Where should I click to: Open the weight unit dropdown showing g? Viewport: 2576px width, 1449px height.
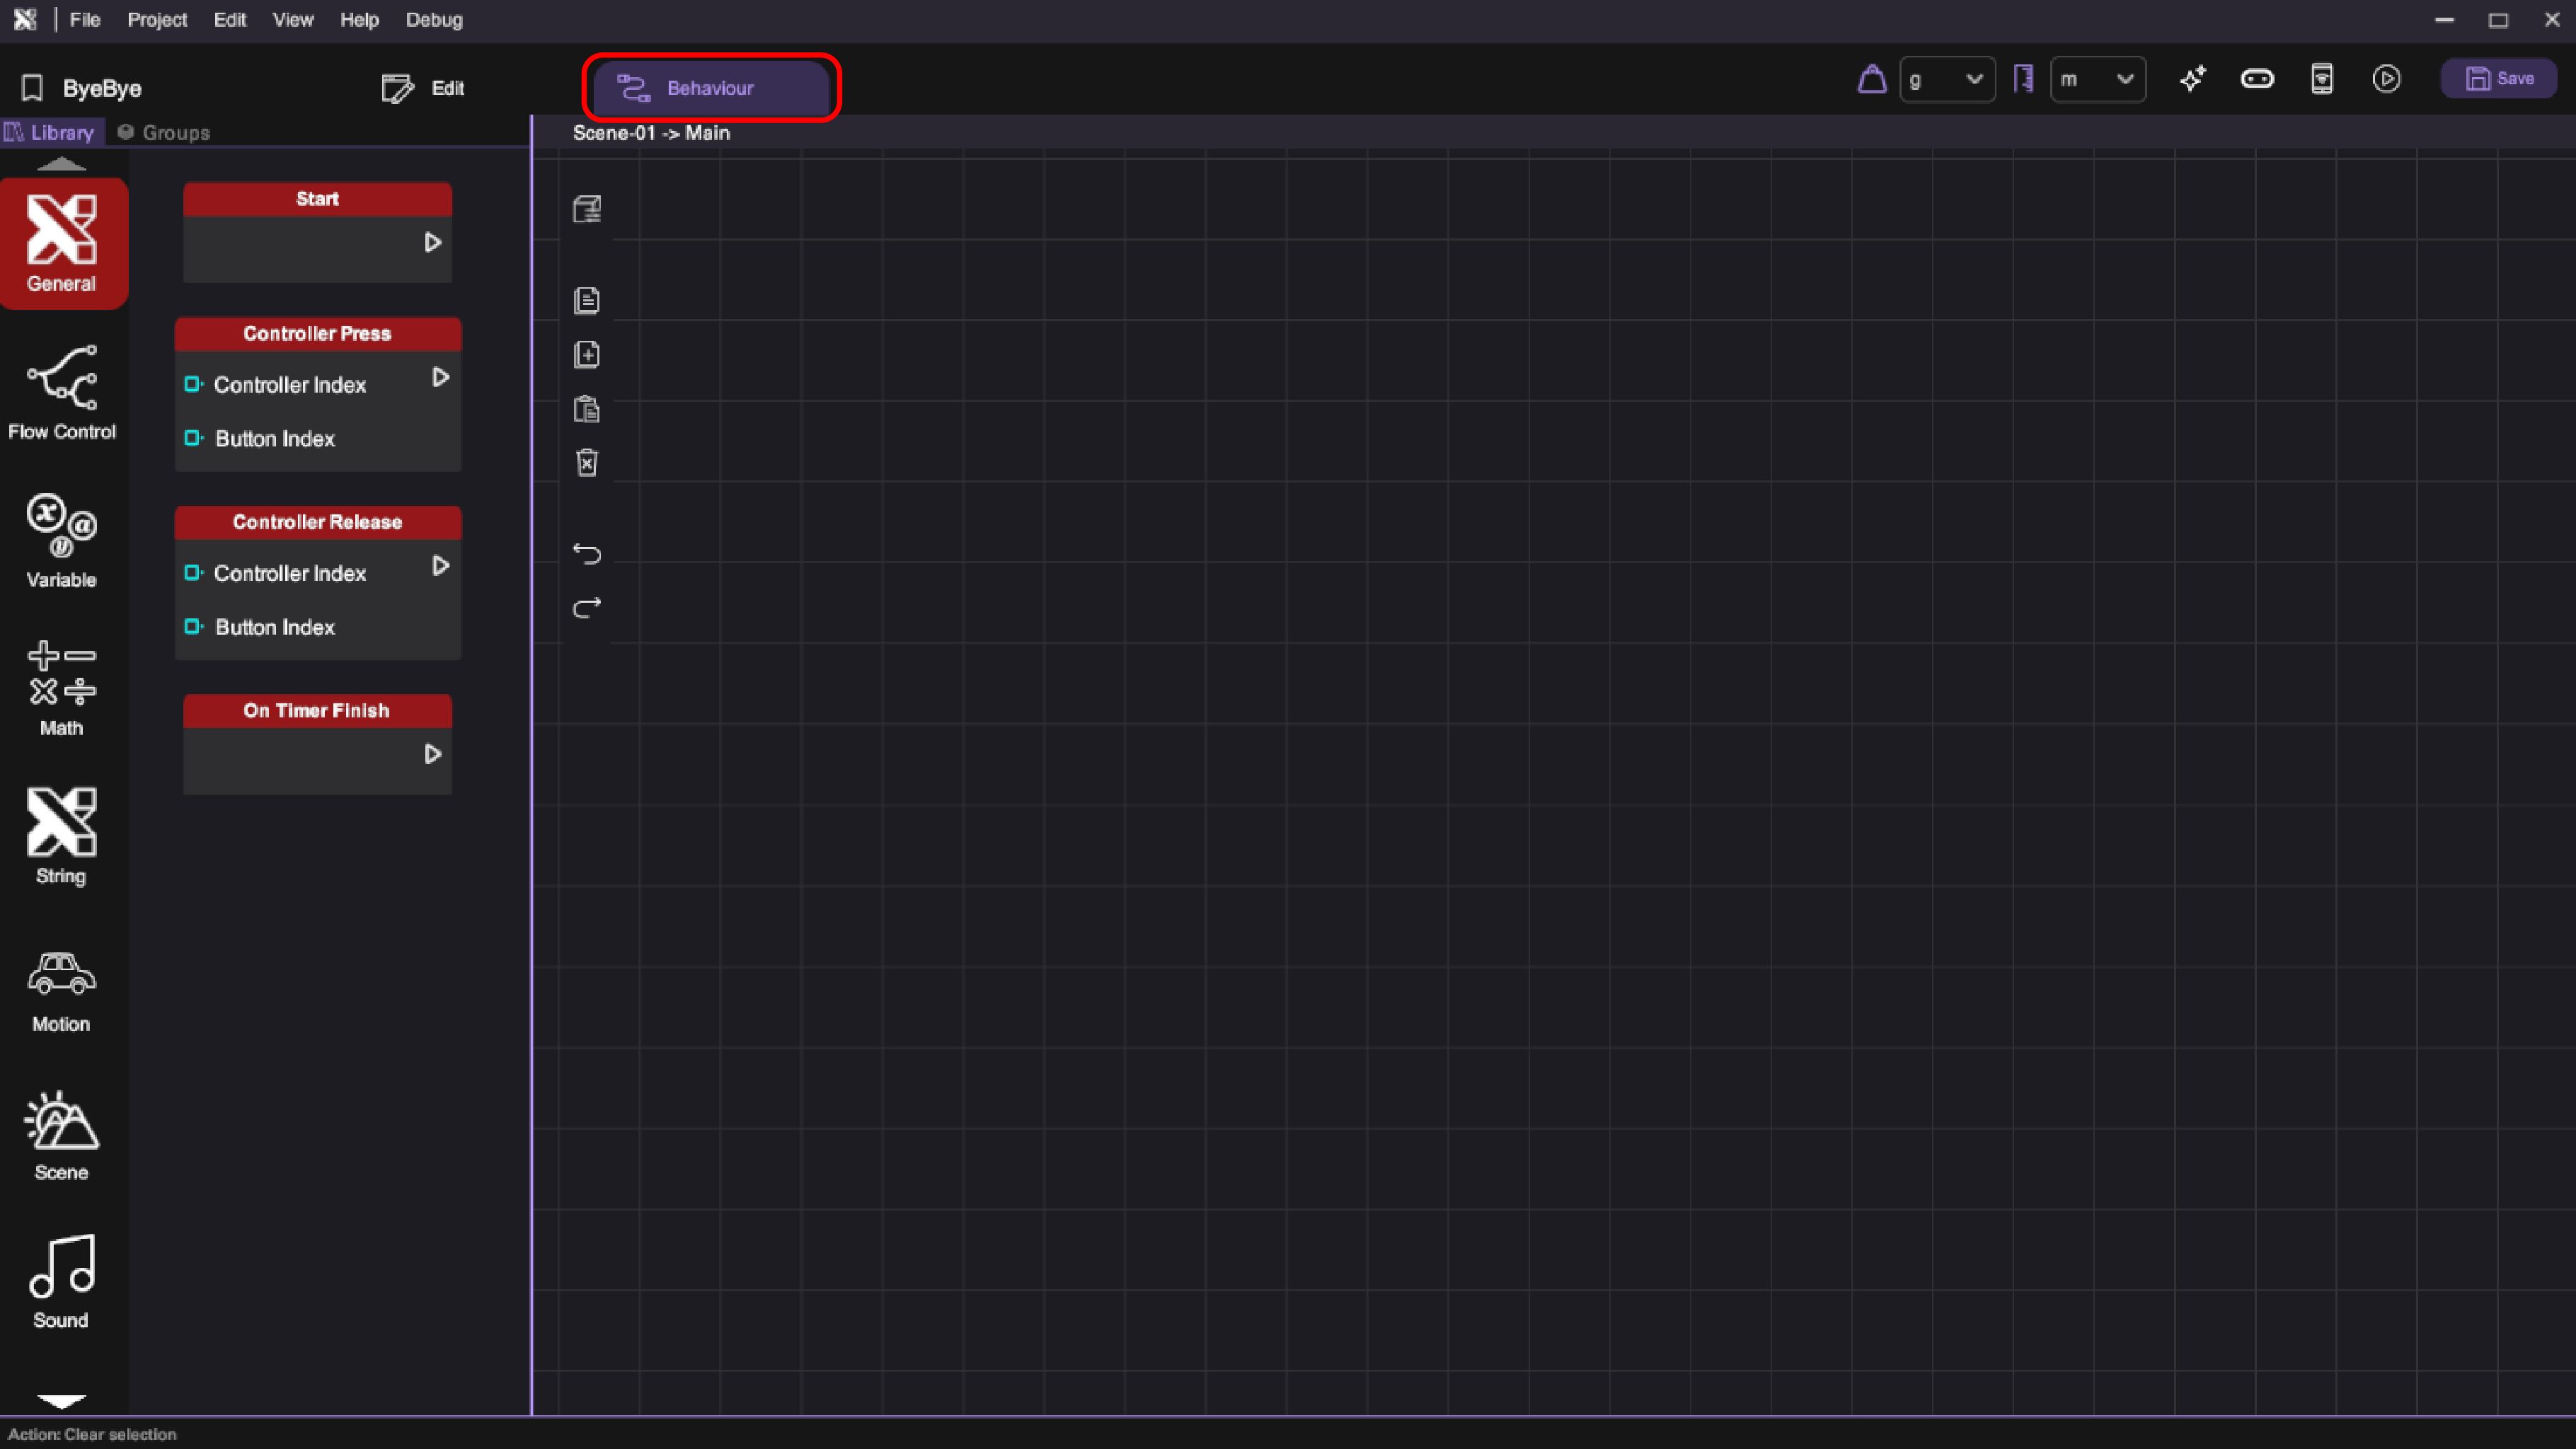coord(1946,79)
